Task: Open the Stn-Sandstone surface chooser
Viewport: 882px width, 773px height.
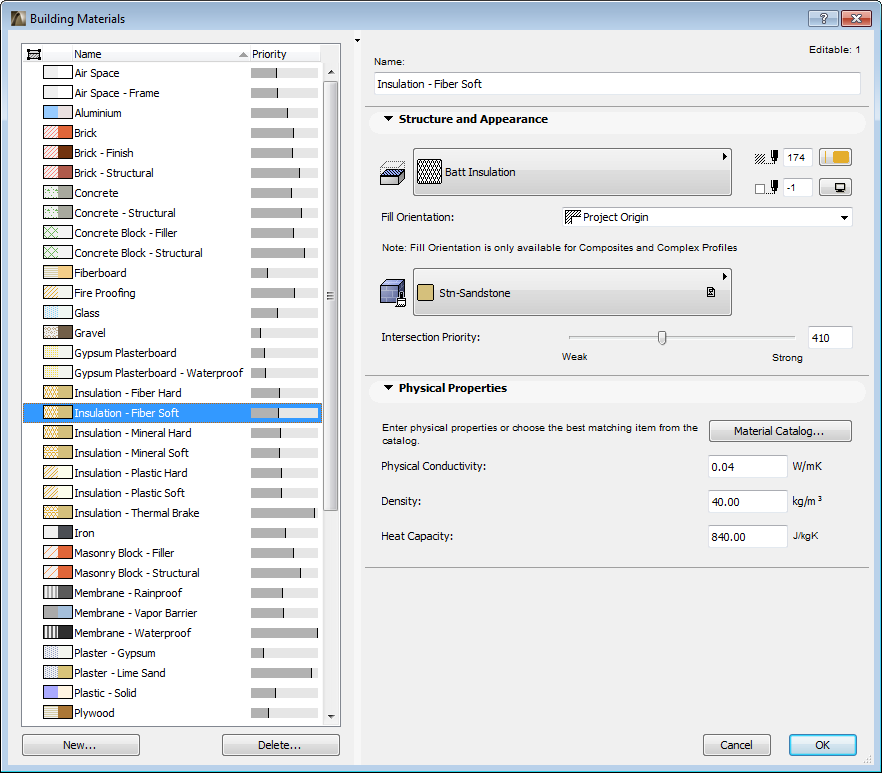Action: tap(572, 292)
